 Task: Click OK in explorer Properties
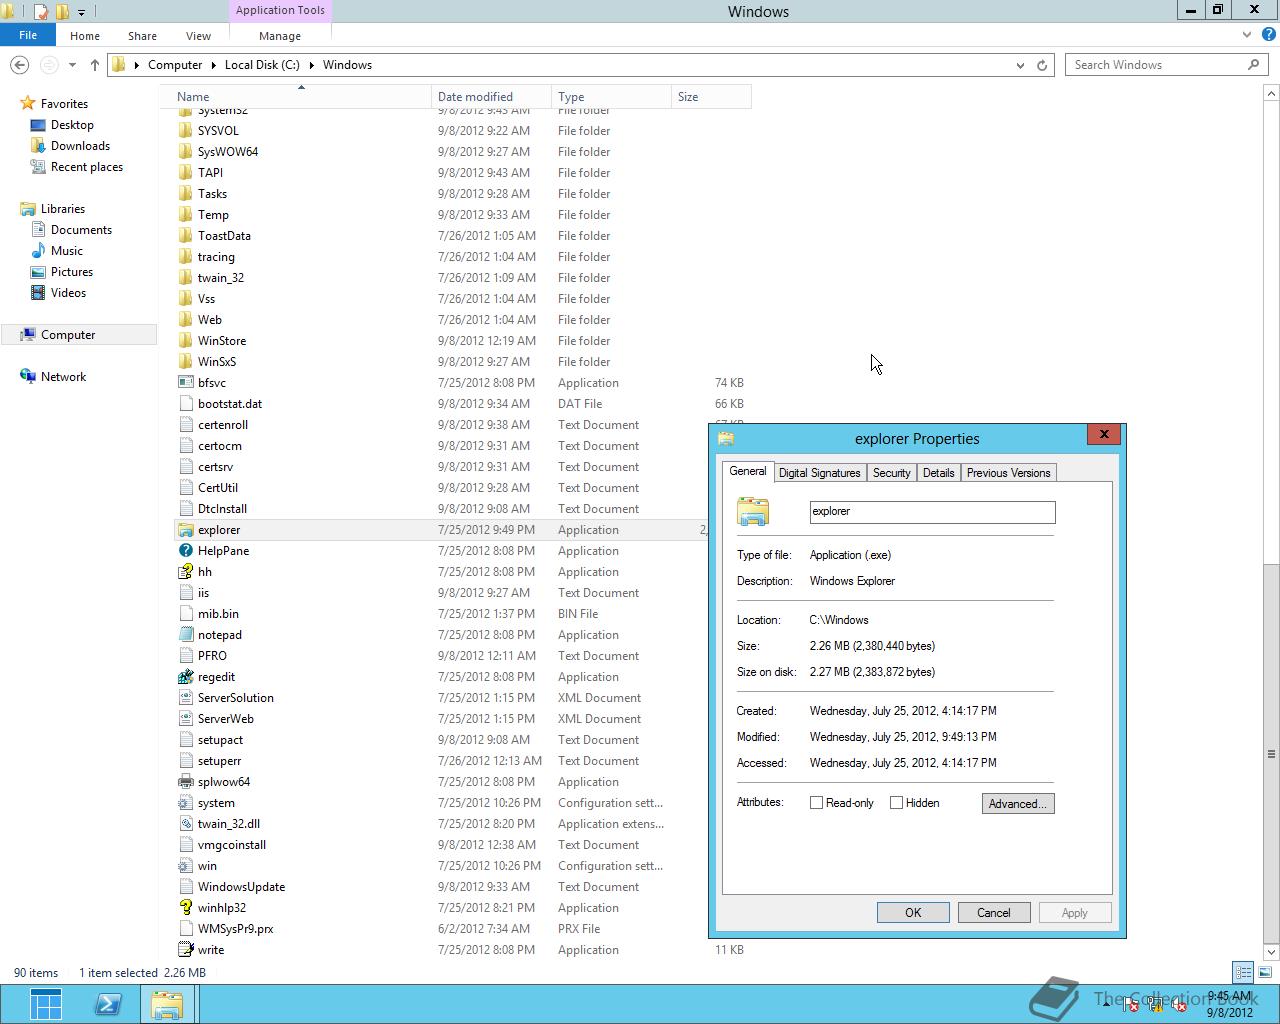(913, 913)
